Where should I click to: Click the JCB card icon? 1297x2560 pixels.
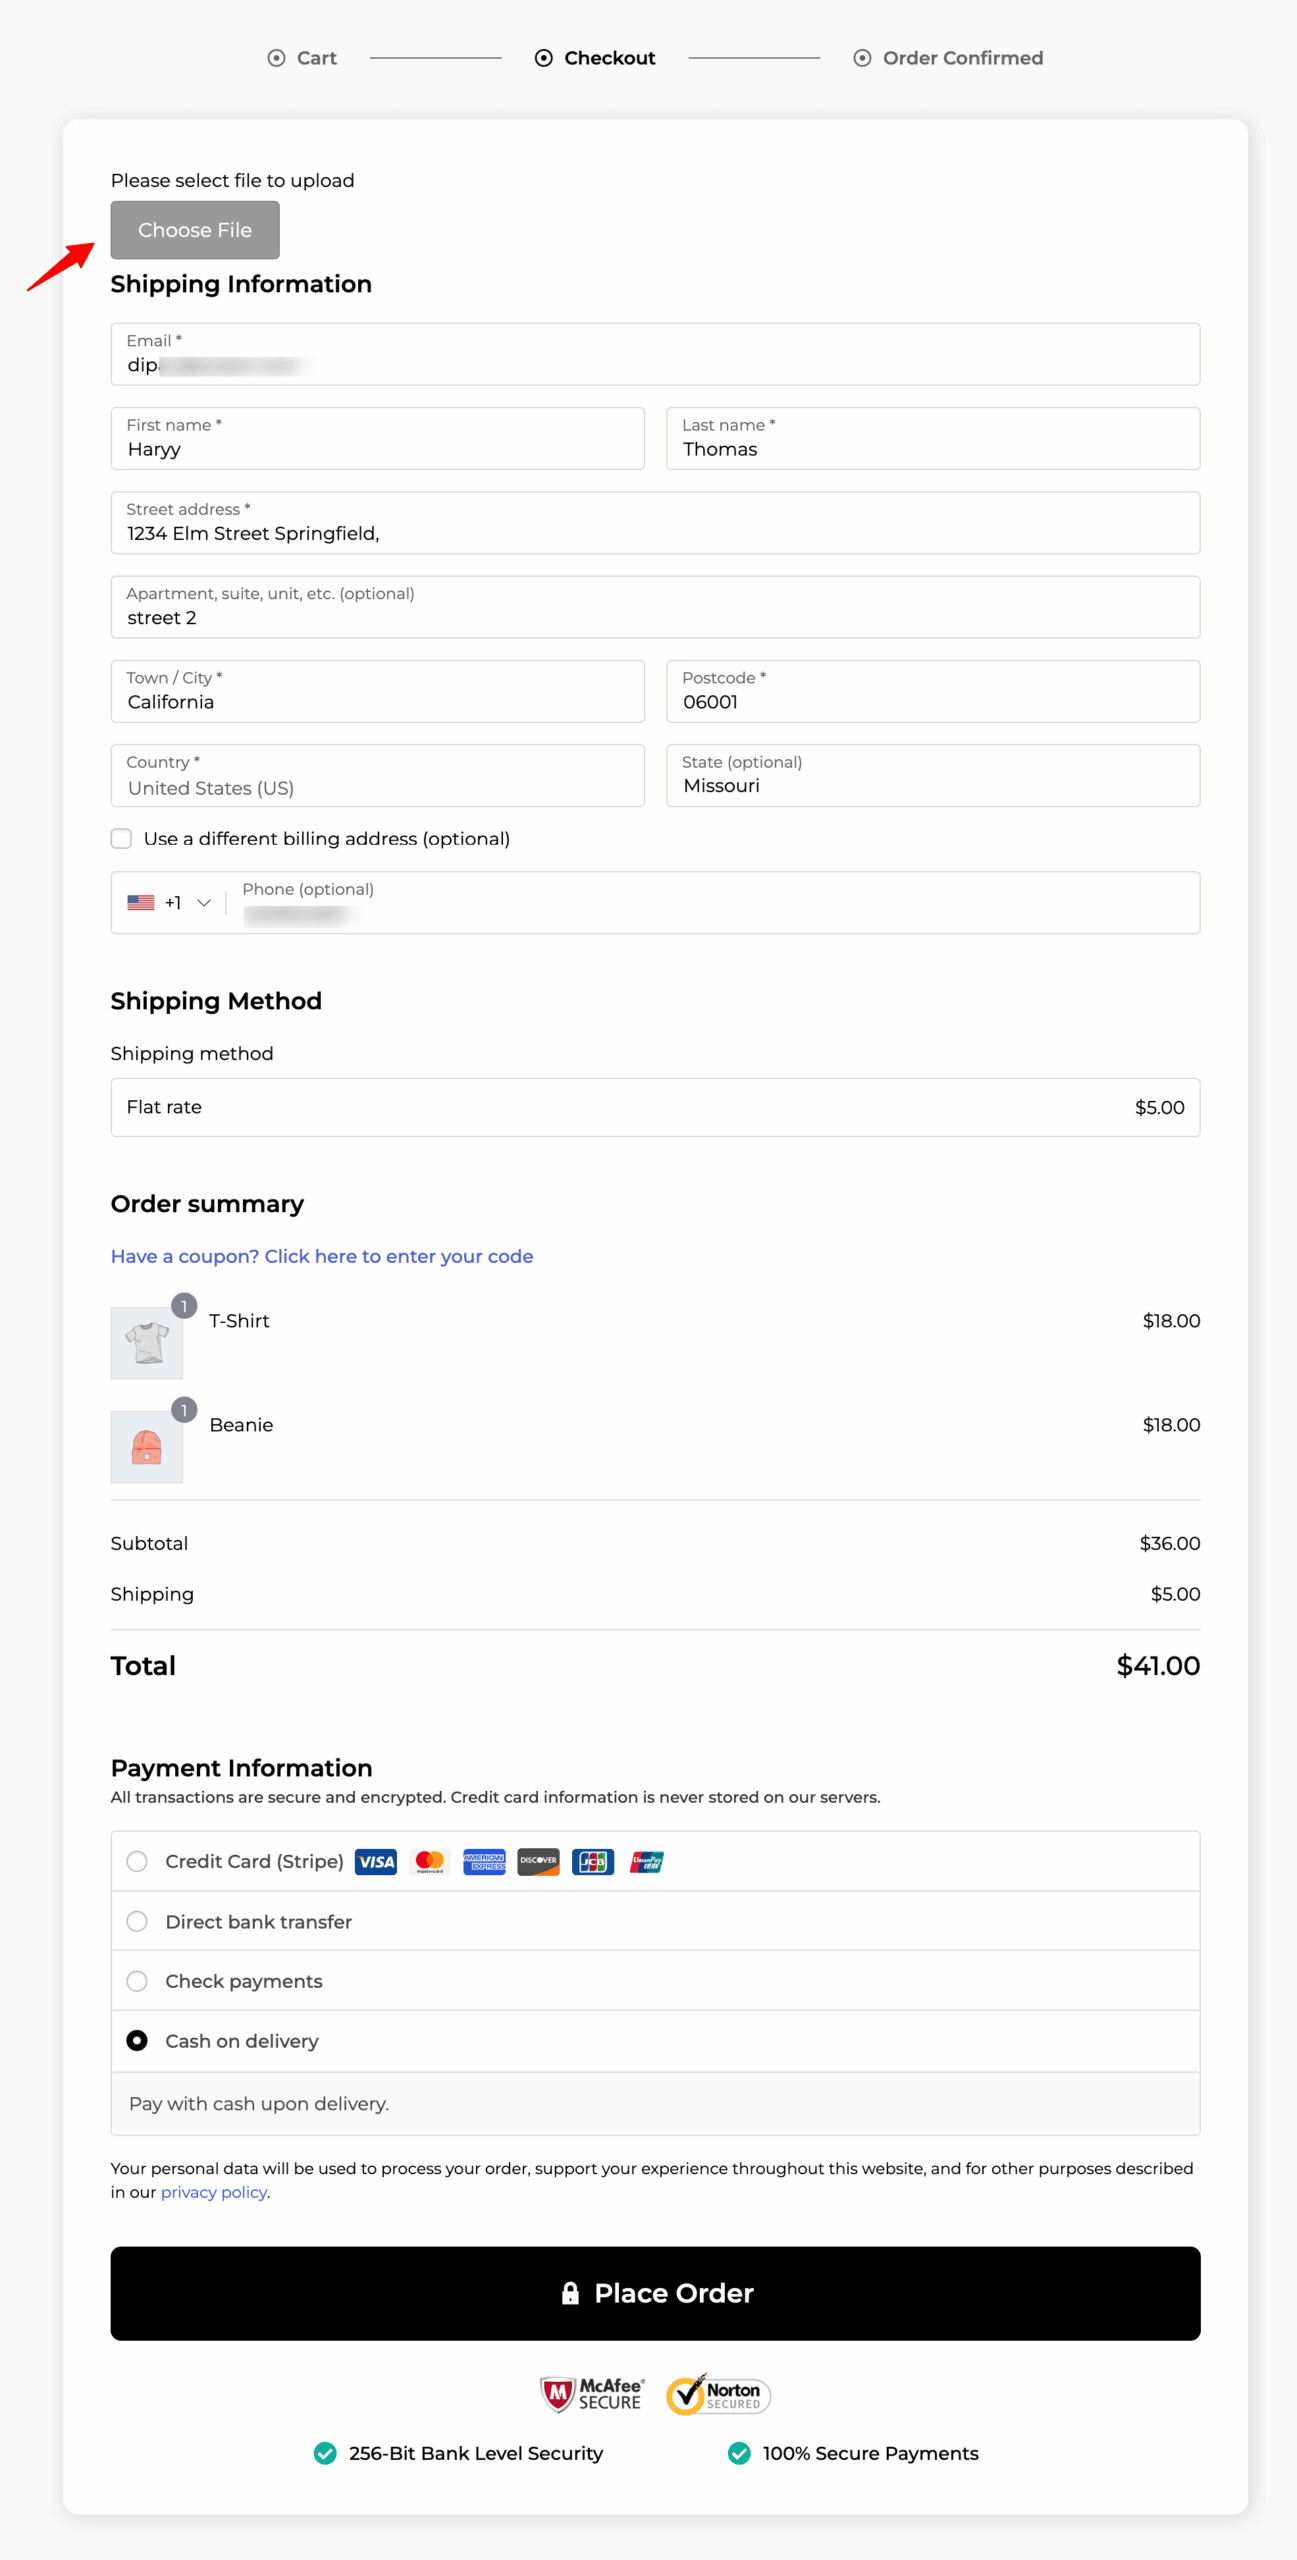(592, 1861)
